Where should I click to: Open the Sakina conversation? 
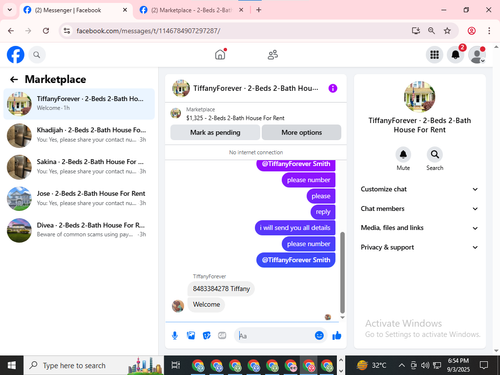click(79, 167)
